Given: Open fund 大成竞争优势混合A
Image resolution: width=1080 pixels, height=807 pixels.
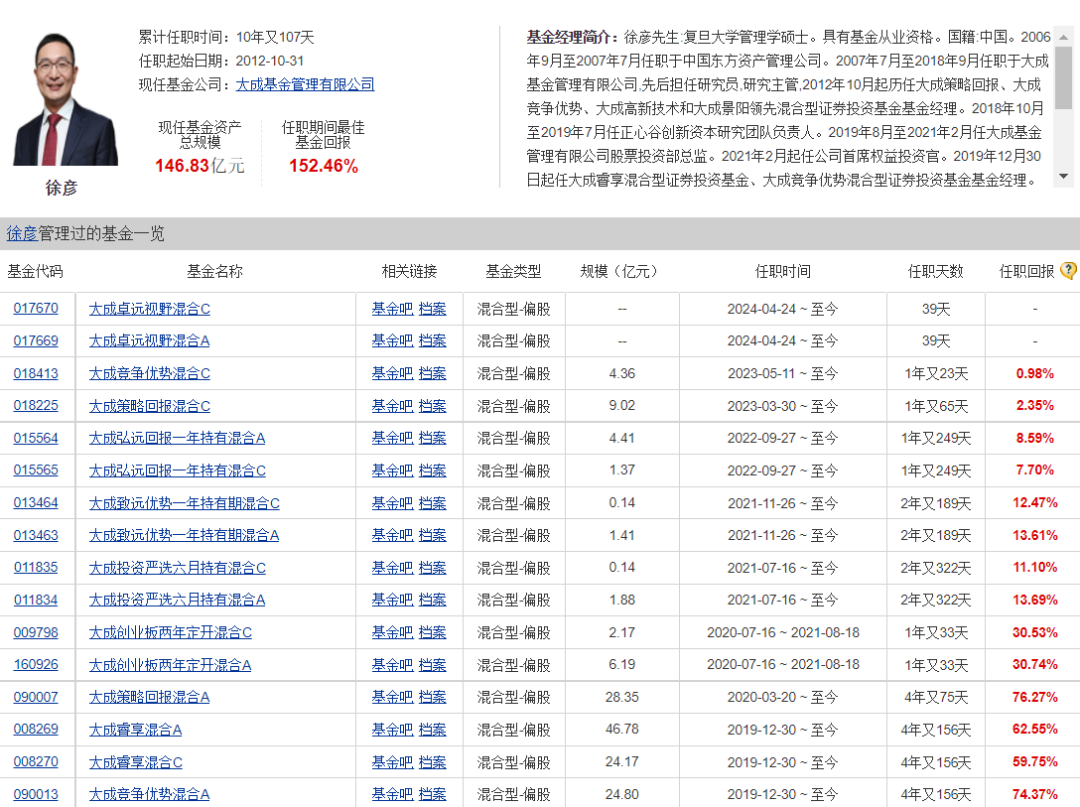Looking at the screenshot, I should (x=149, y=794).
